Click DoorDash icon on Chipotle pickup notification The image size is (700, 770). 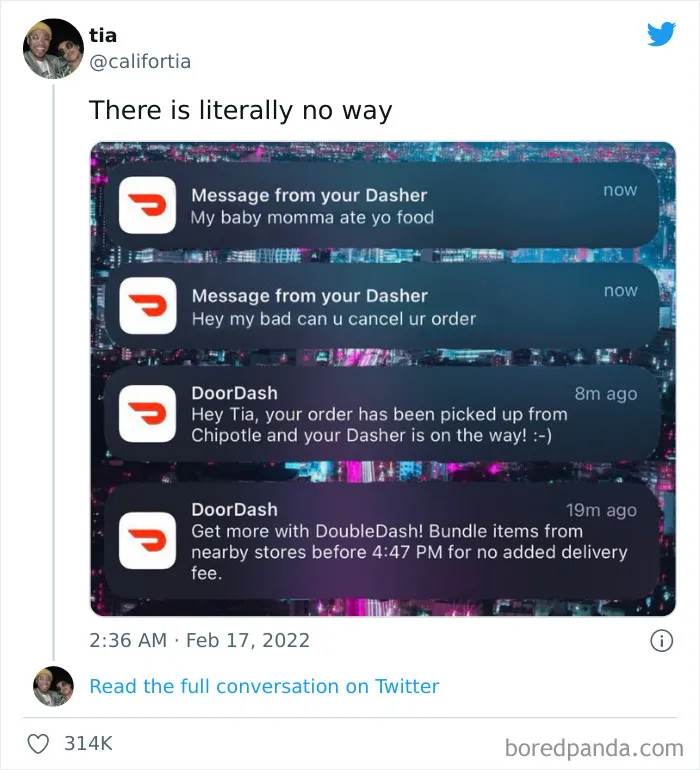[147, 413]
